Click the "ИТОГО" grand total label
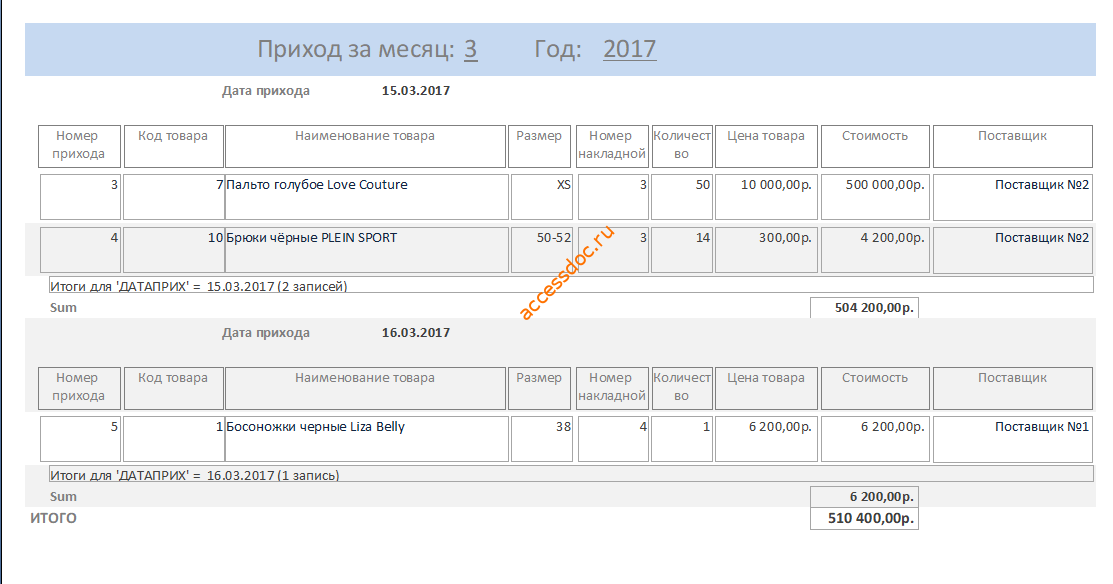Viewport: 1113px width, 584px height. pos(53,518)
